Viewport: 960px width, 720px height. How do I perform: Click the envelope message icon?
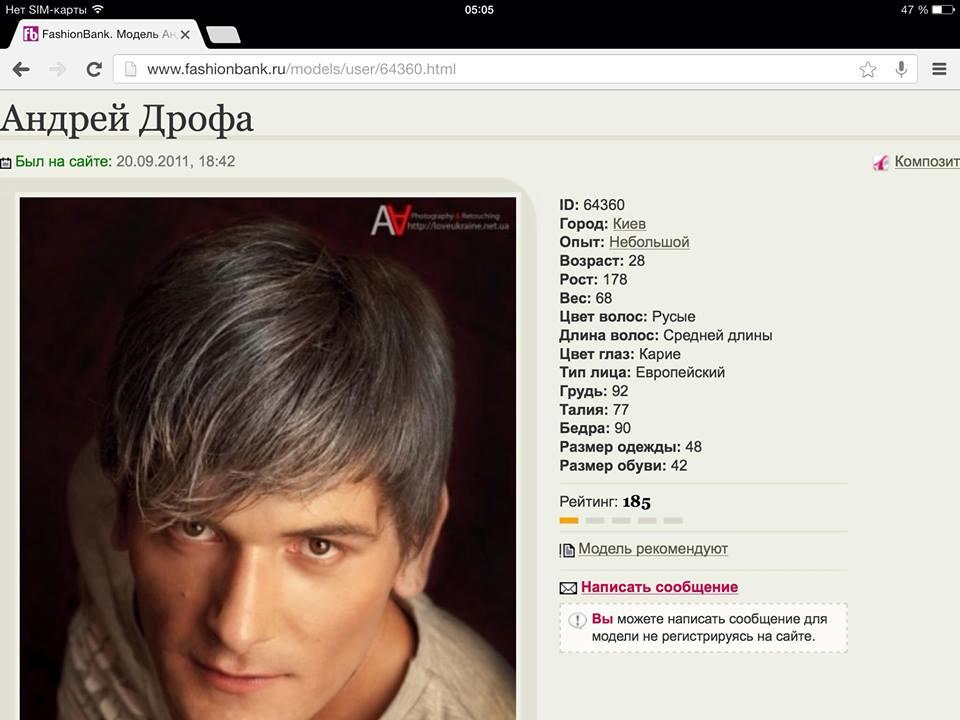point(568,588)
